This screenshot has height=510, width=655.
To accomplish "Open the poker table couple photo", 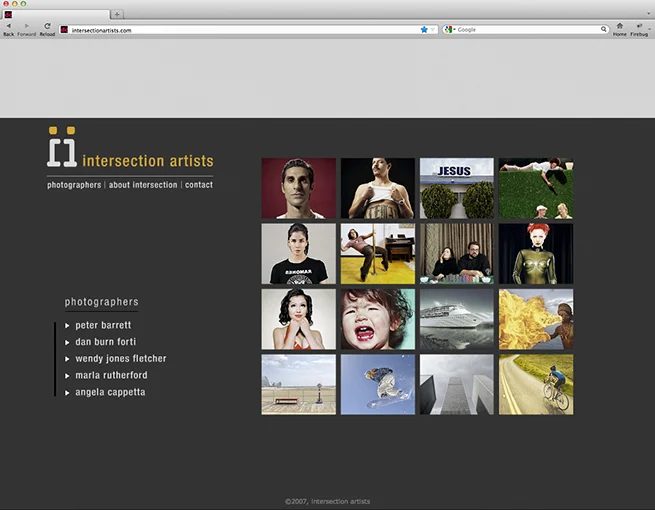I will (457, 254).
